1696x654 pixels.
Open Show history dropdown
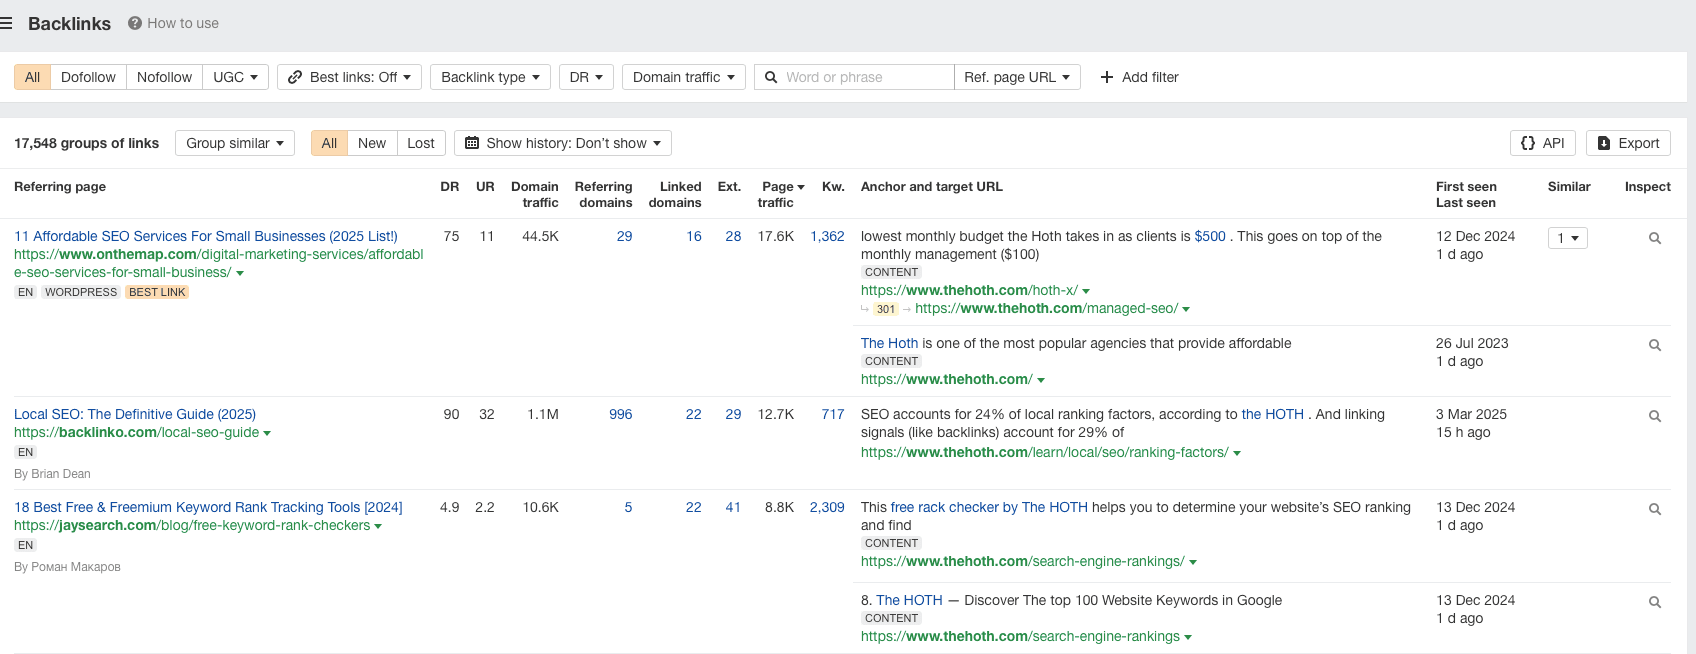coord(562,143)
